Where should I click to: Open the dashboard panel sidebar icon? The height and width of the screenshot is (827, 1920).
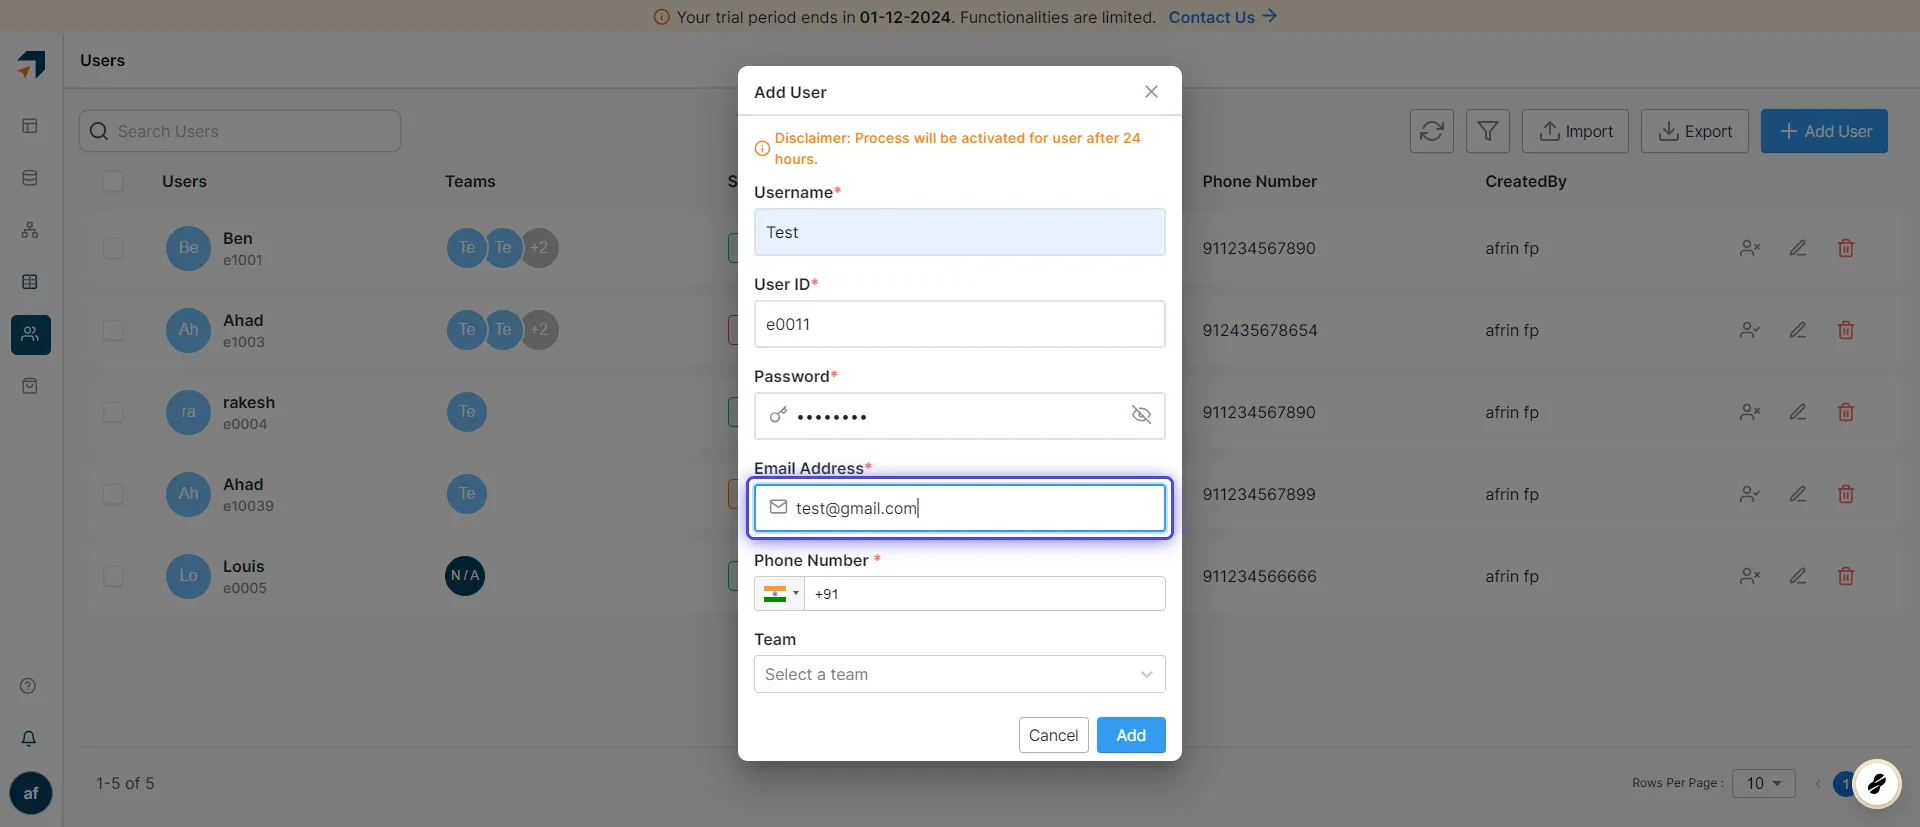click(x=30, y=126)
